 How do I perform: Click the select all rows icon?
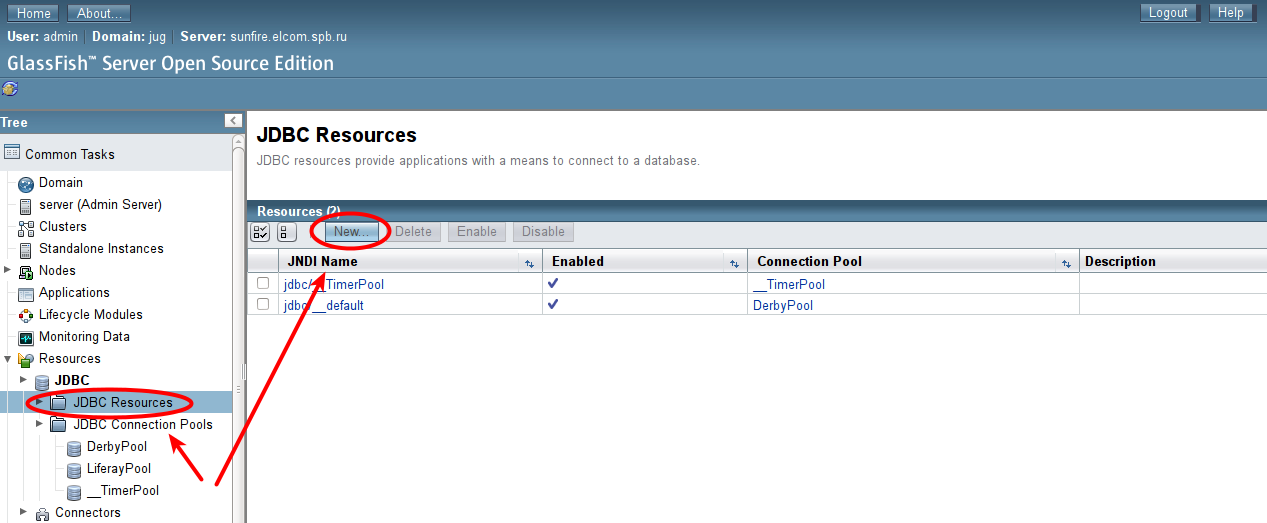pyautogui.click(x=260, y=232)
